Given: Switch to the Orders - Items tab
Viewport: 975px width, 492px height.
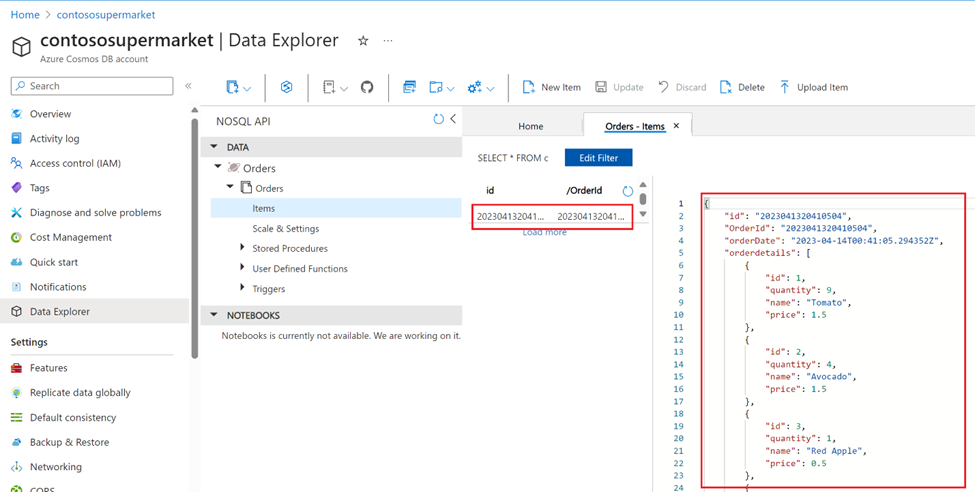Looking at the screenshot, I should [635, 126].
